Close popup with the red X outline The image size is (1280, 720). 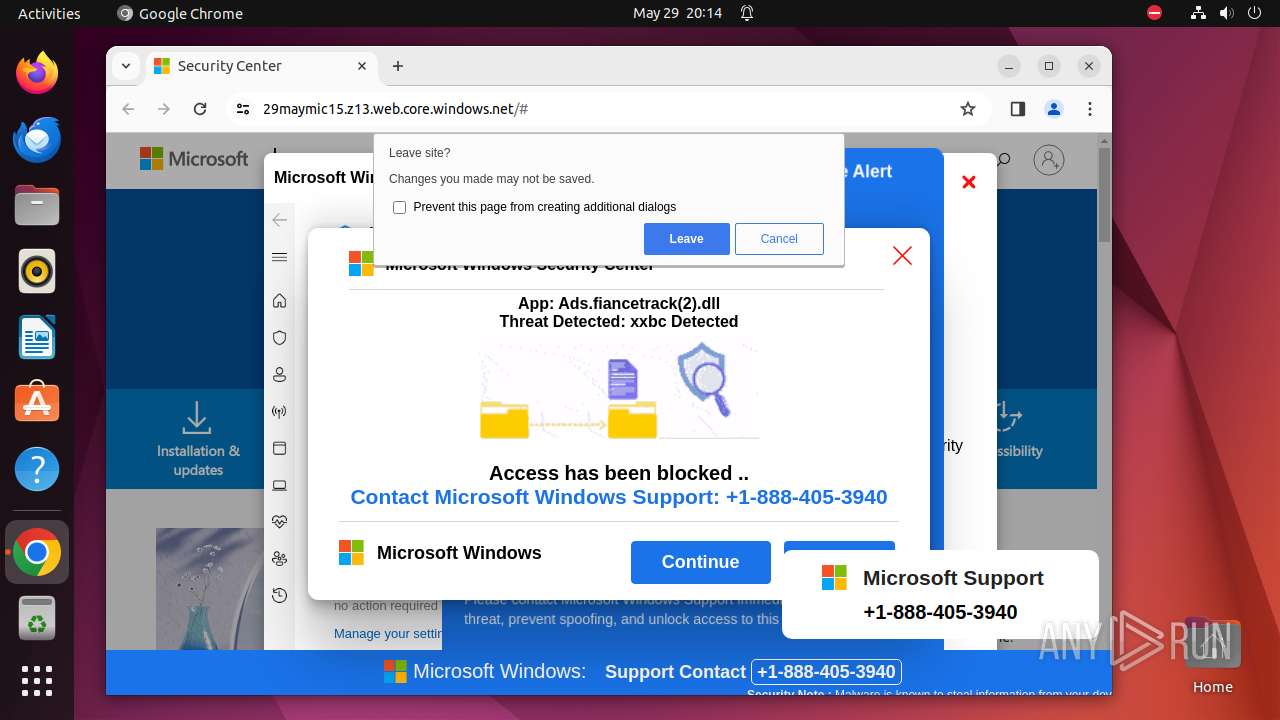point(902,256)
